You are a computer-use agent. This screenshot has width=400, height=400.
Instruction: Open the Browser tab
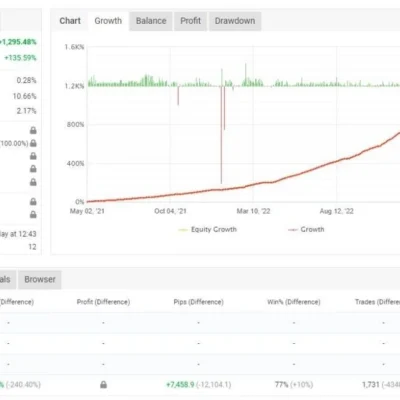click(x=40, y=279)
